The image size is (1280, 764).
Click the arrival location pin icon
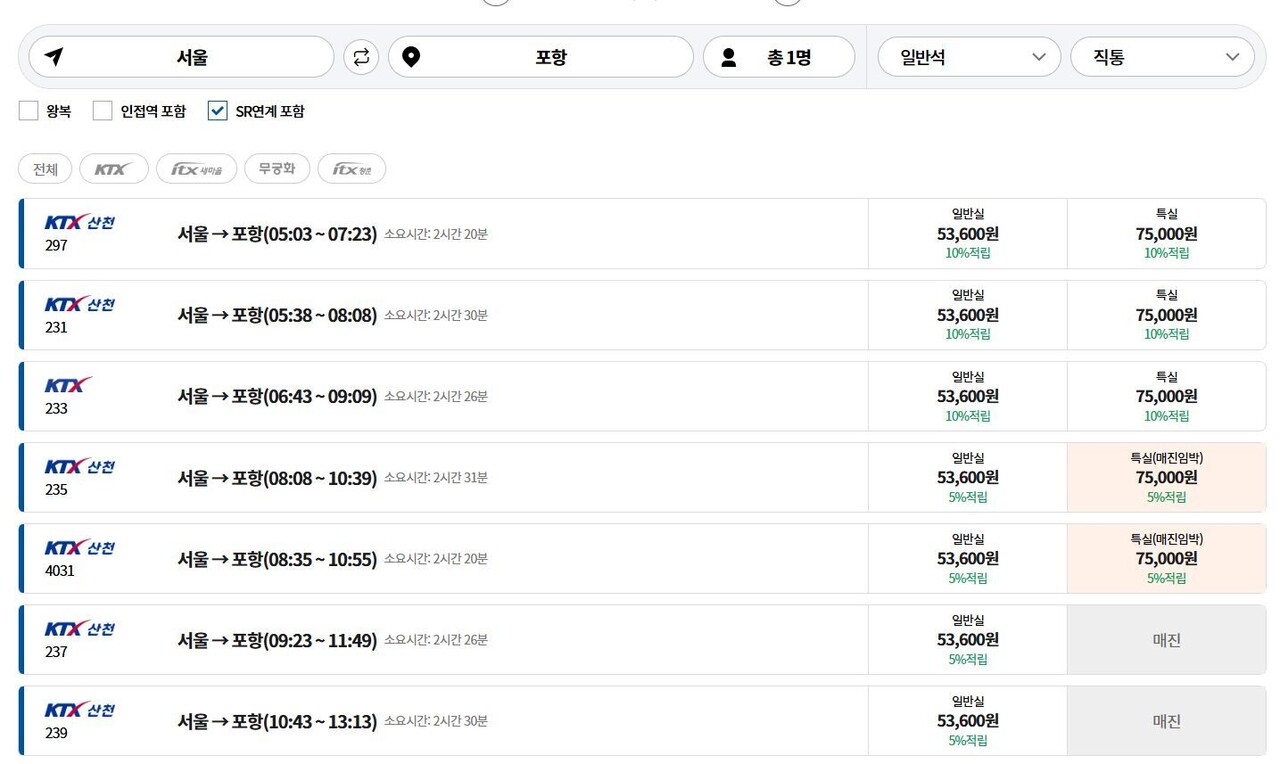pos(411,57)
